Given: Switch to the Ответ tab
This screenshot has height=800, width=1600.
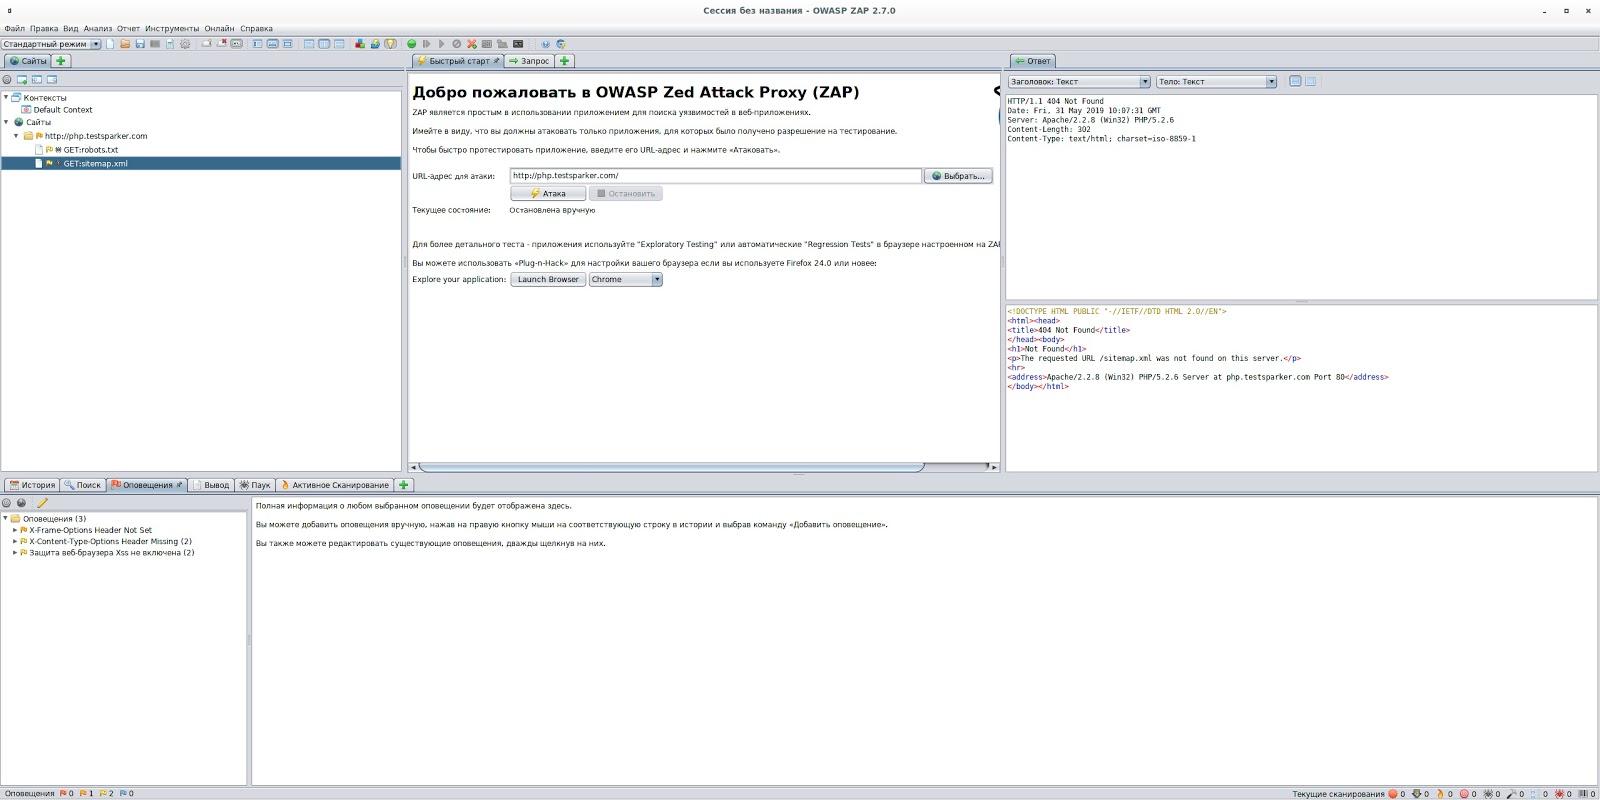Looking at the screenshot, I should pyautogui.click(x=1033, y=61).
